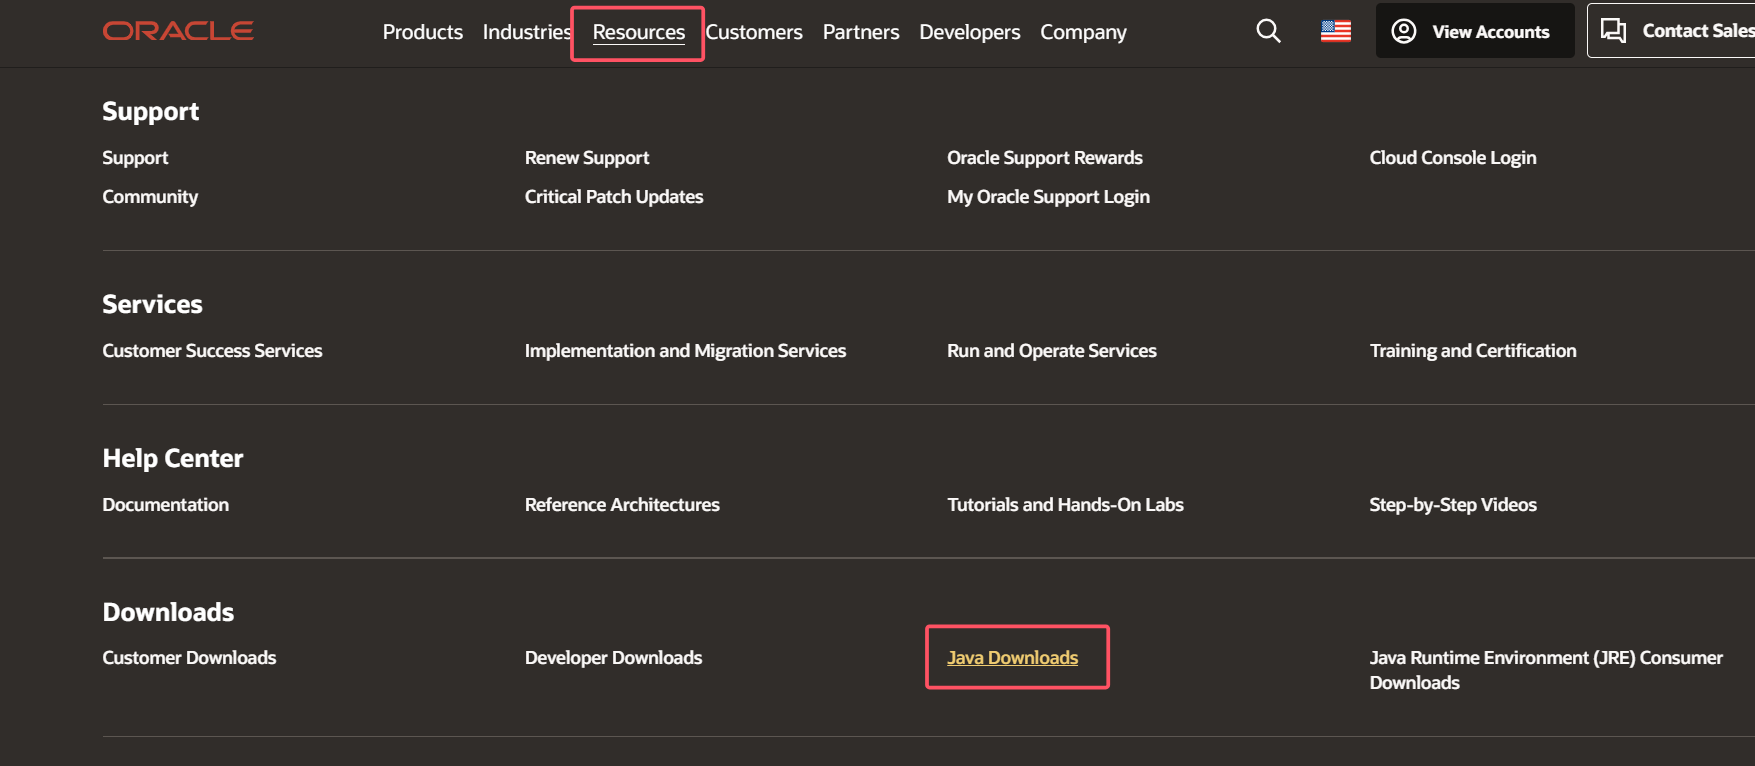Open the Customers menu

tap(754, 32)
